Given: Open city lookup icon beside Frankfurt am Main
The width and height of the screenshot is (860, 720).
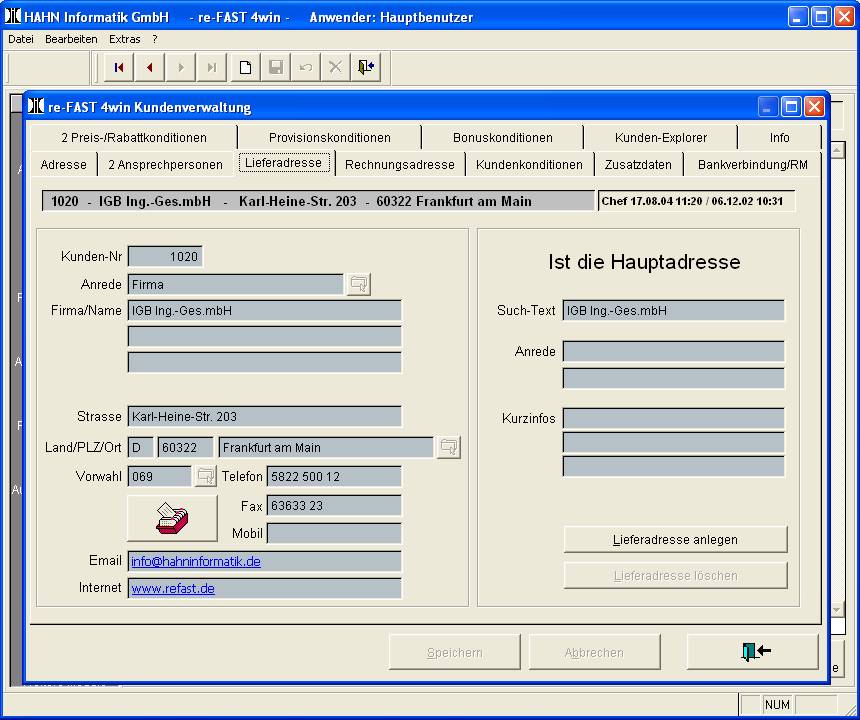Looking at the screenshot, I should [449, 447].
